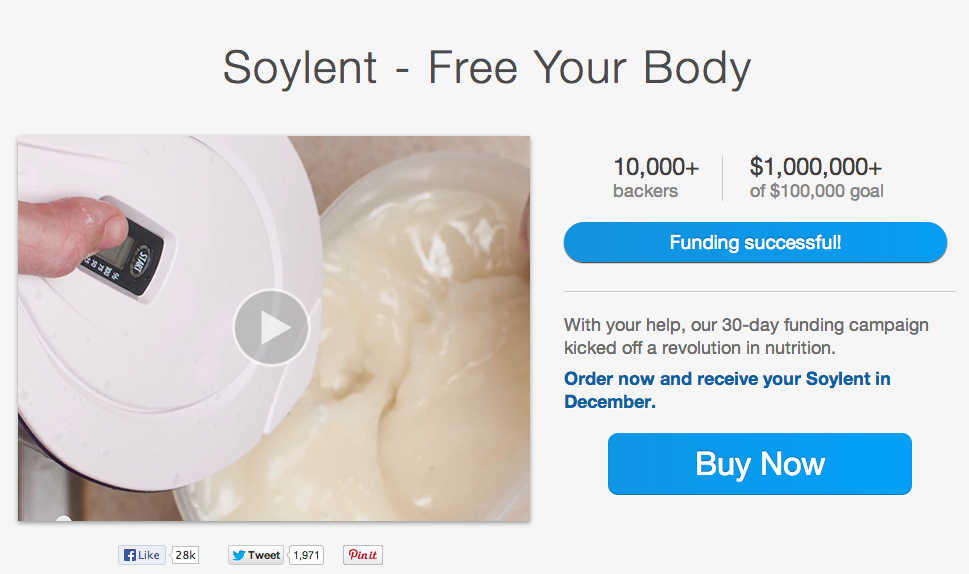
Task: Click the Funding successful! bar
Action: coord(755,243)
